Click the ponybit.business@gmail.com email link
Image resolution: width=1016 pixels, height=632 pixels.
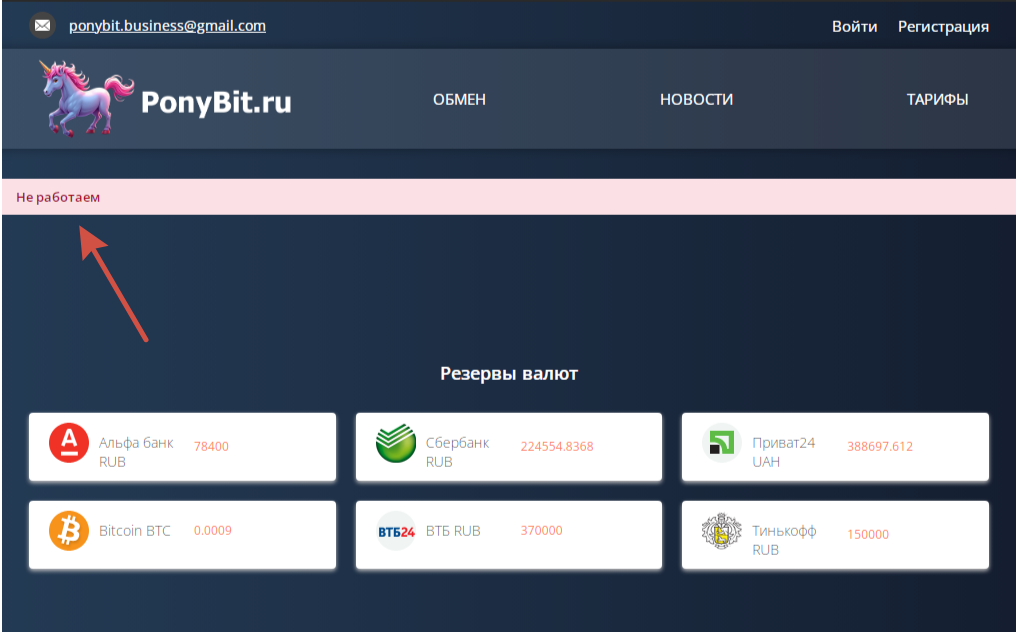166,25
